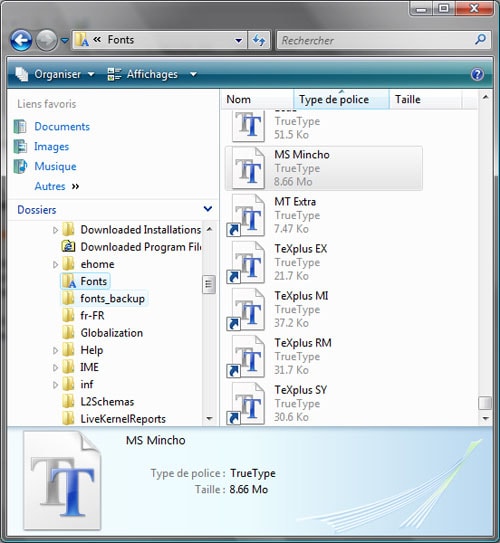The image size is (500, 543).
Task: Expand the Help folder node
Action: tap(55, 350)
